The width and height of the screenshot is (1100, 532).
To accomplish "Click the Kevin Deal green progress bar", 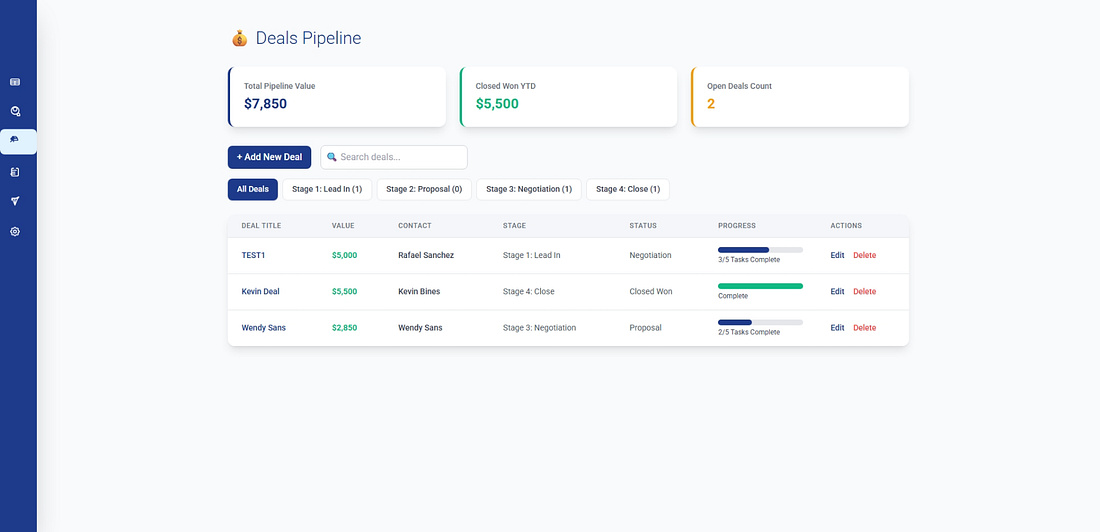I will 760,286.
